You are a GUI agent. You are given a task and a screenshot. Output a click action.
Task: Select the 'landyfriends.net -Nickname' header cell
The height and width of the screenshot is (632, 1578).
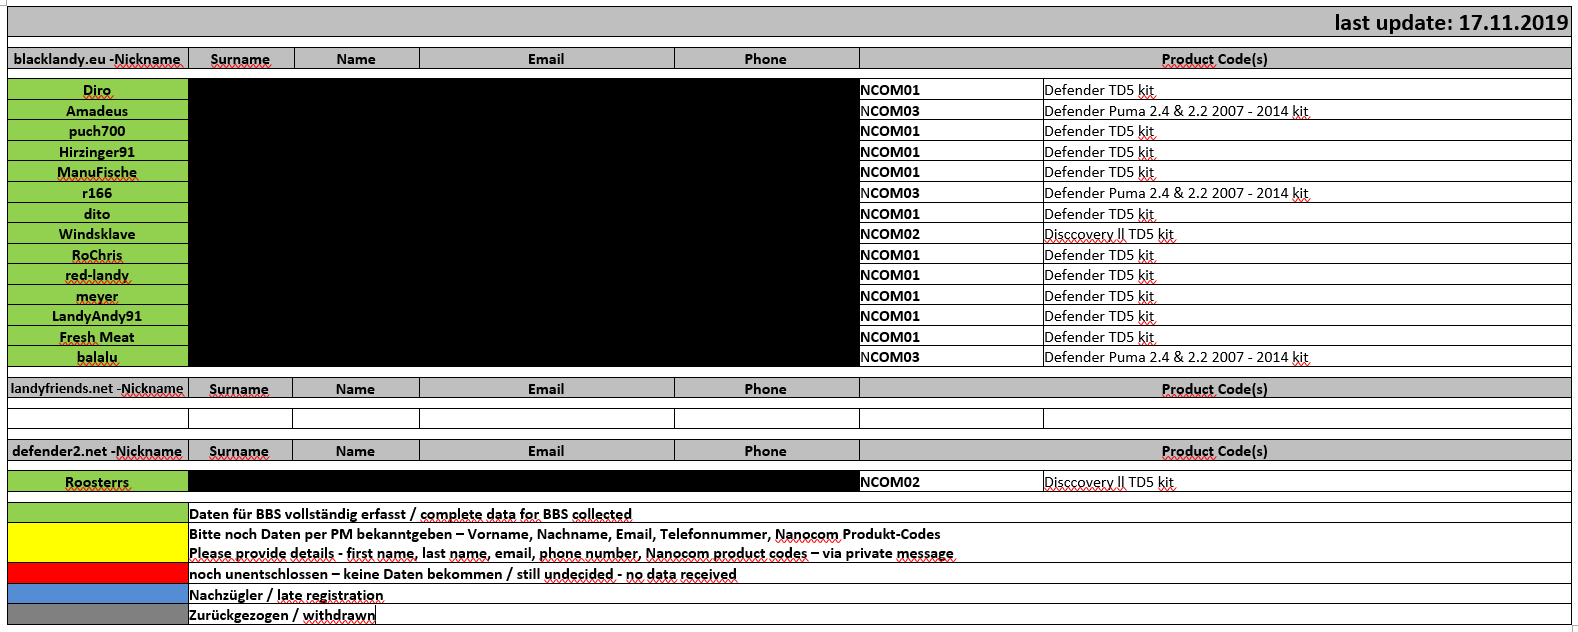tap(97, 388)
